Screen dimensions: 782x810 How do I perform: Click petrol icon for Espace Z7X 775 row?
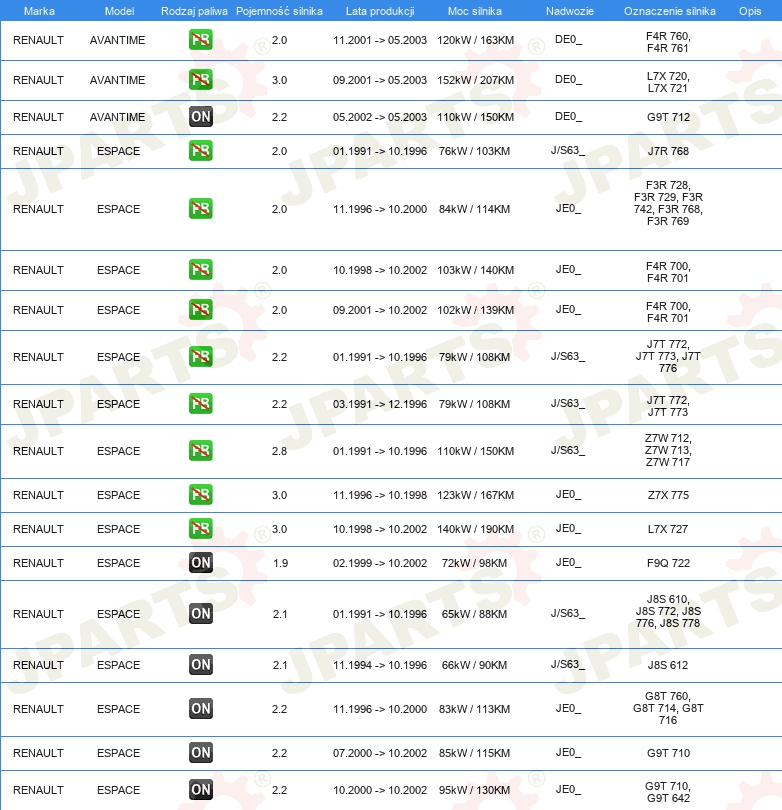tap(200, 495)
